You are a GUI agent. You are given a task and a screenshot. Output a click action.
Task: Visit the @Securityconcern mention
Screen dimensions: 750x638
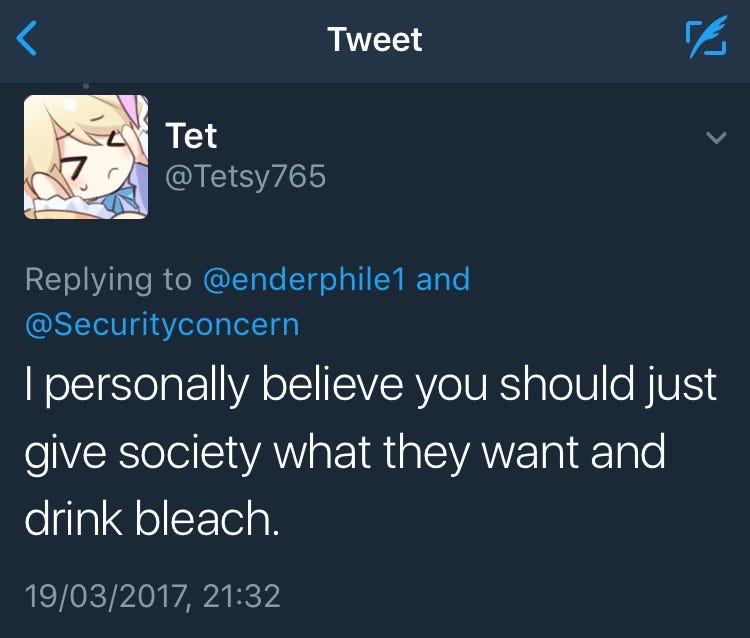pyautogui.click(x=162, y=325)
